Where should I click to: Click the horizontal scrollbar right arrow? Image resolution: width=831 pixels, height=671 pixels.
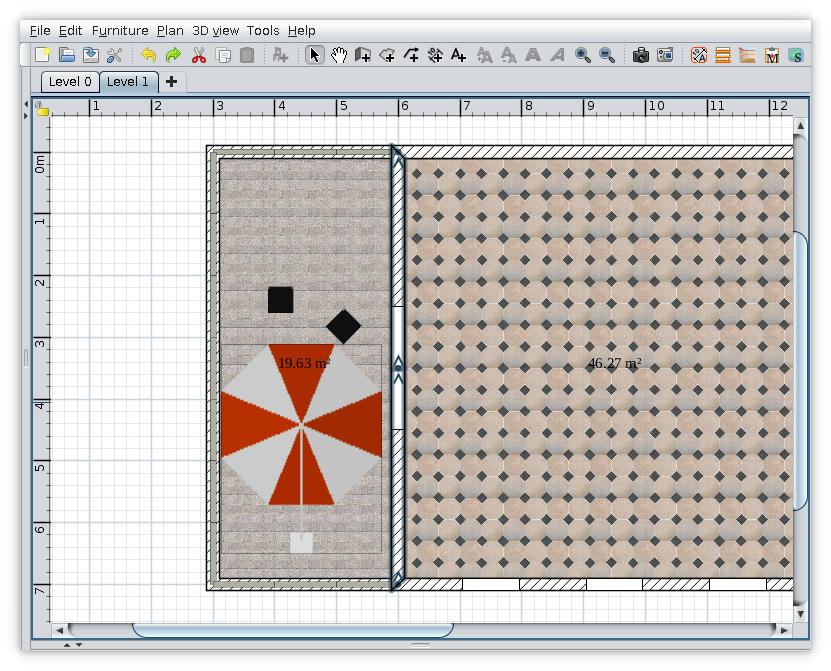(784, 630)
